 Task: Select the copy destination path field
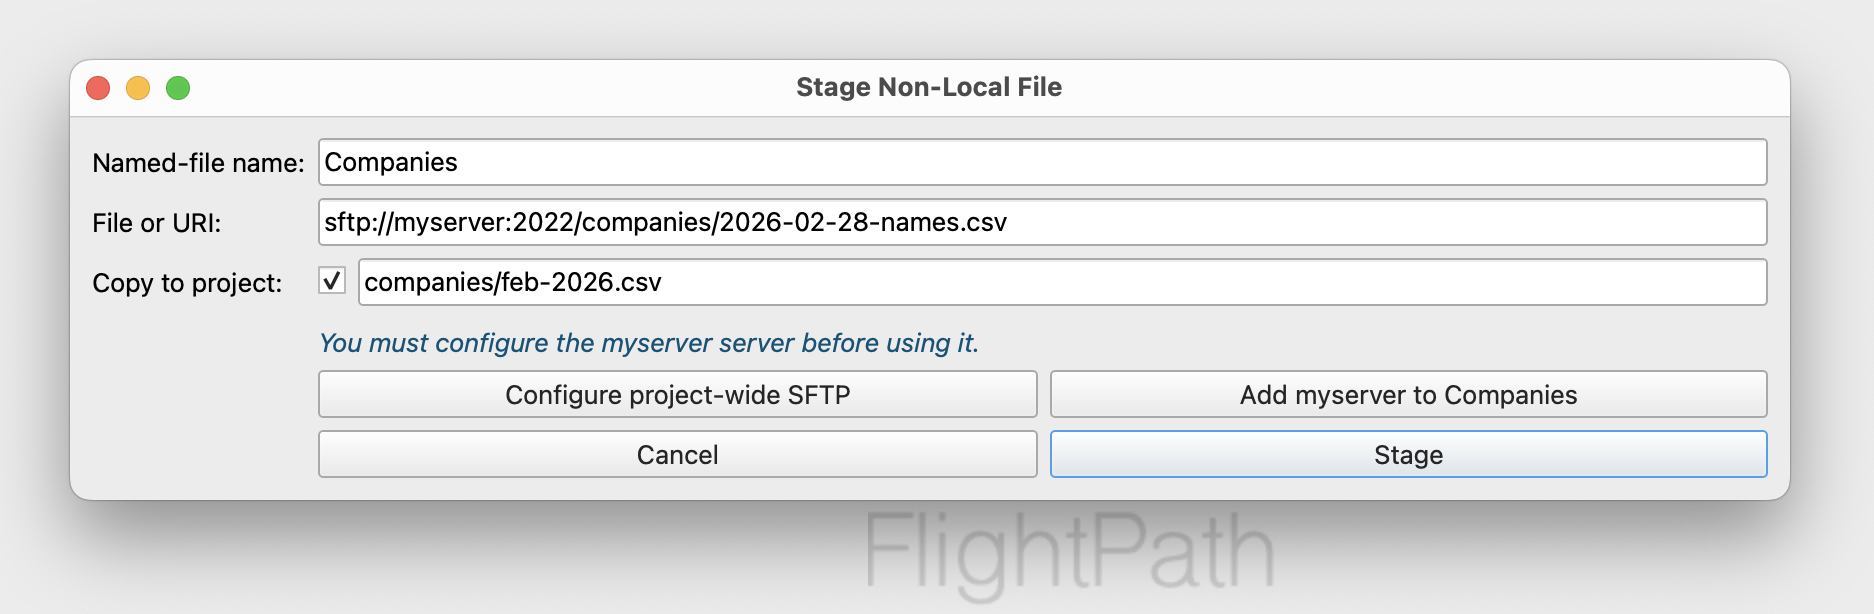click(1062, 282)
